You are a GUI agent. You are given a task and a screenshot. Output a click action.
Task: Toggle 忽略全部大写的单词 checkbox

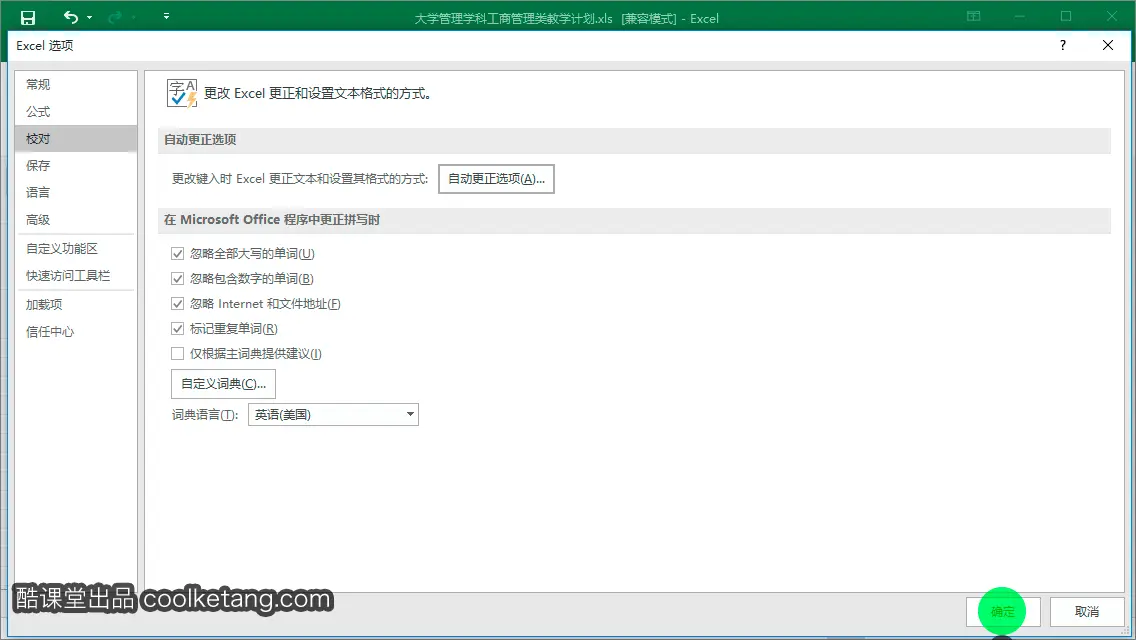(178, 254)
